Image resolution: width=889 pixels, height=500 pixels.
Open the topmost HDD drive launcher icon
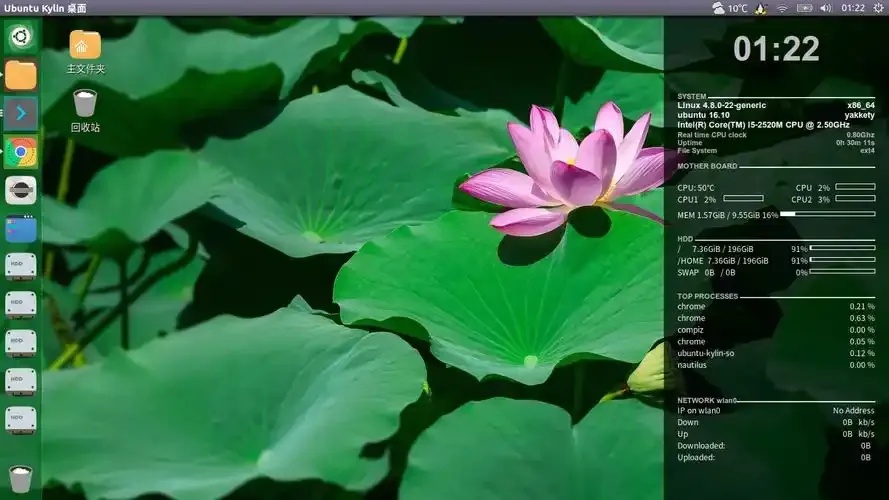[x=20, y=267]
